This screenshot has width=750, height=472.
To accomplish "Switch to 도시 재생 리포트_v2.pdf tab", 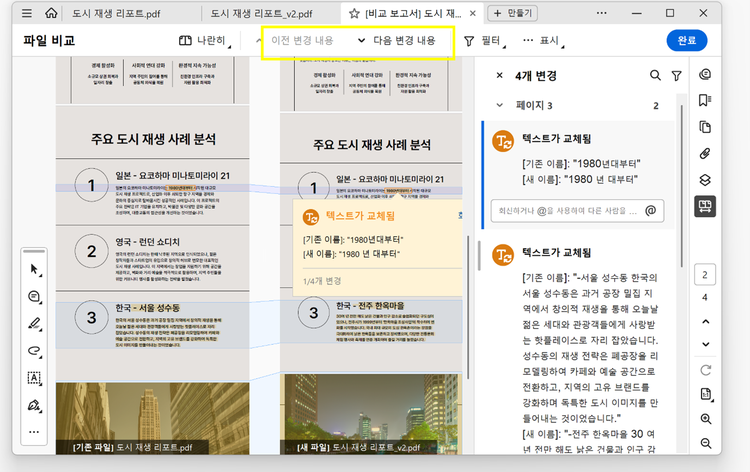I will (262, 14).
